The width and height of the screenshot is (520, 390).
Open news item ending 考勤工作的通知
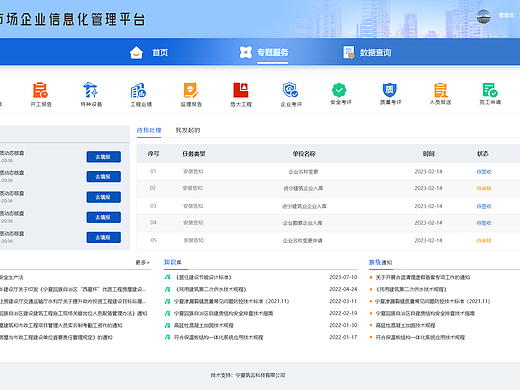click(61, 325)
